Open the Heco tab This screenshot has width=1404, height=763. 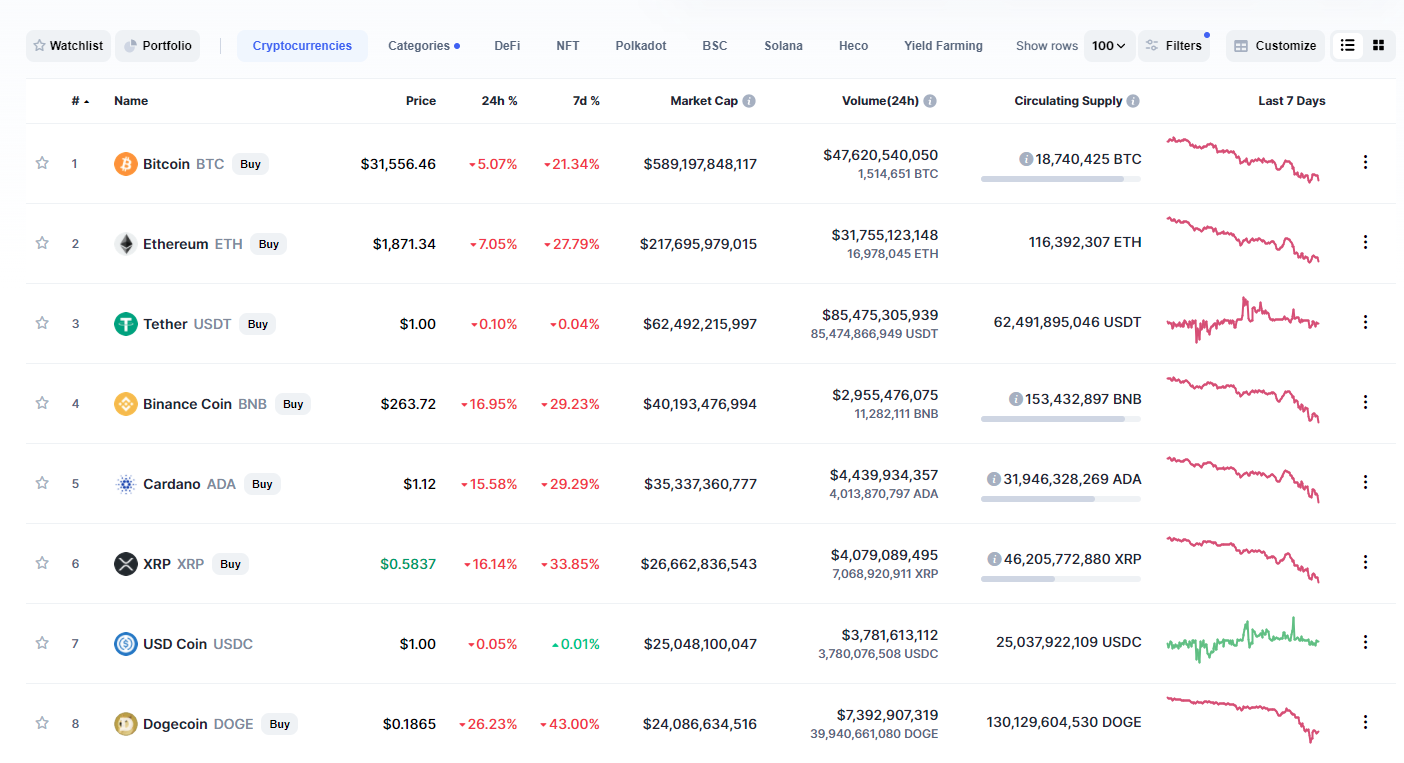[853, 46]
